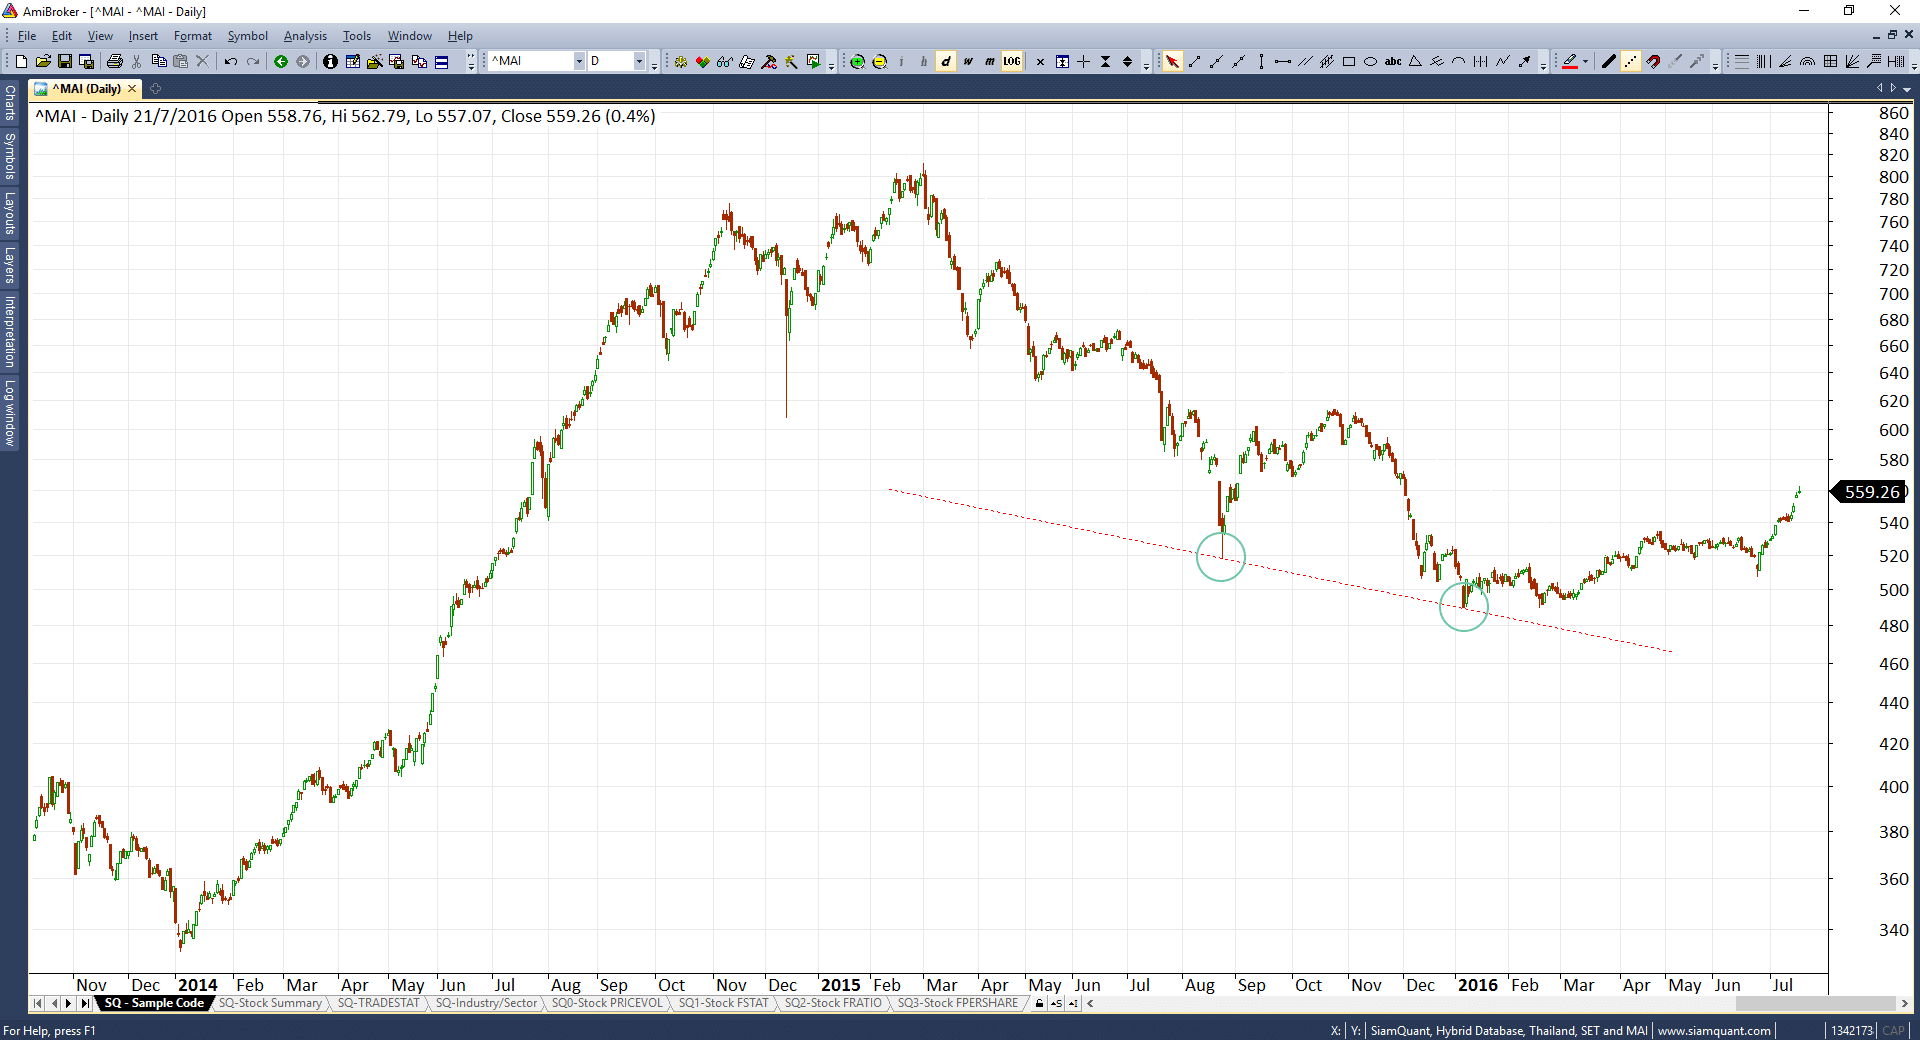Click the Print icon in toolbar

click(115, 62)
